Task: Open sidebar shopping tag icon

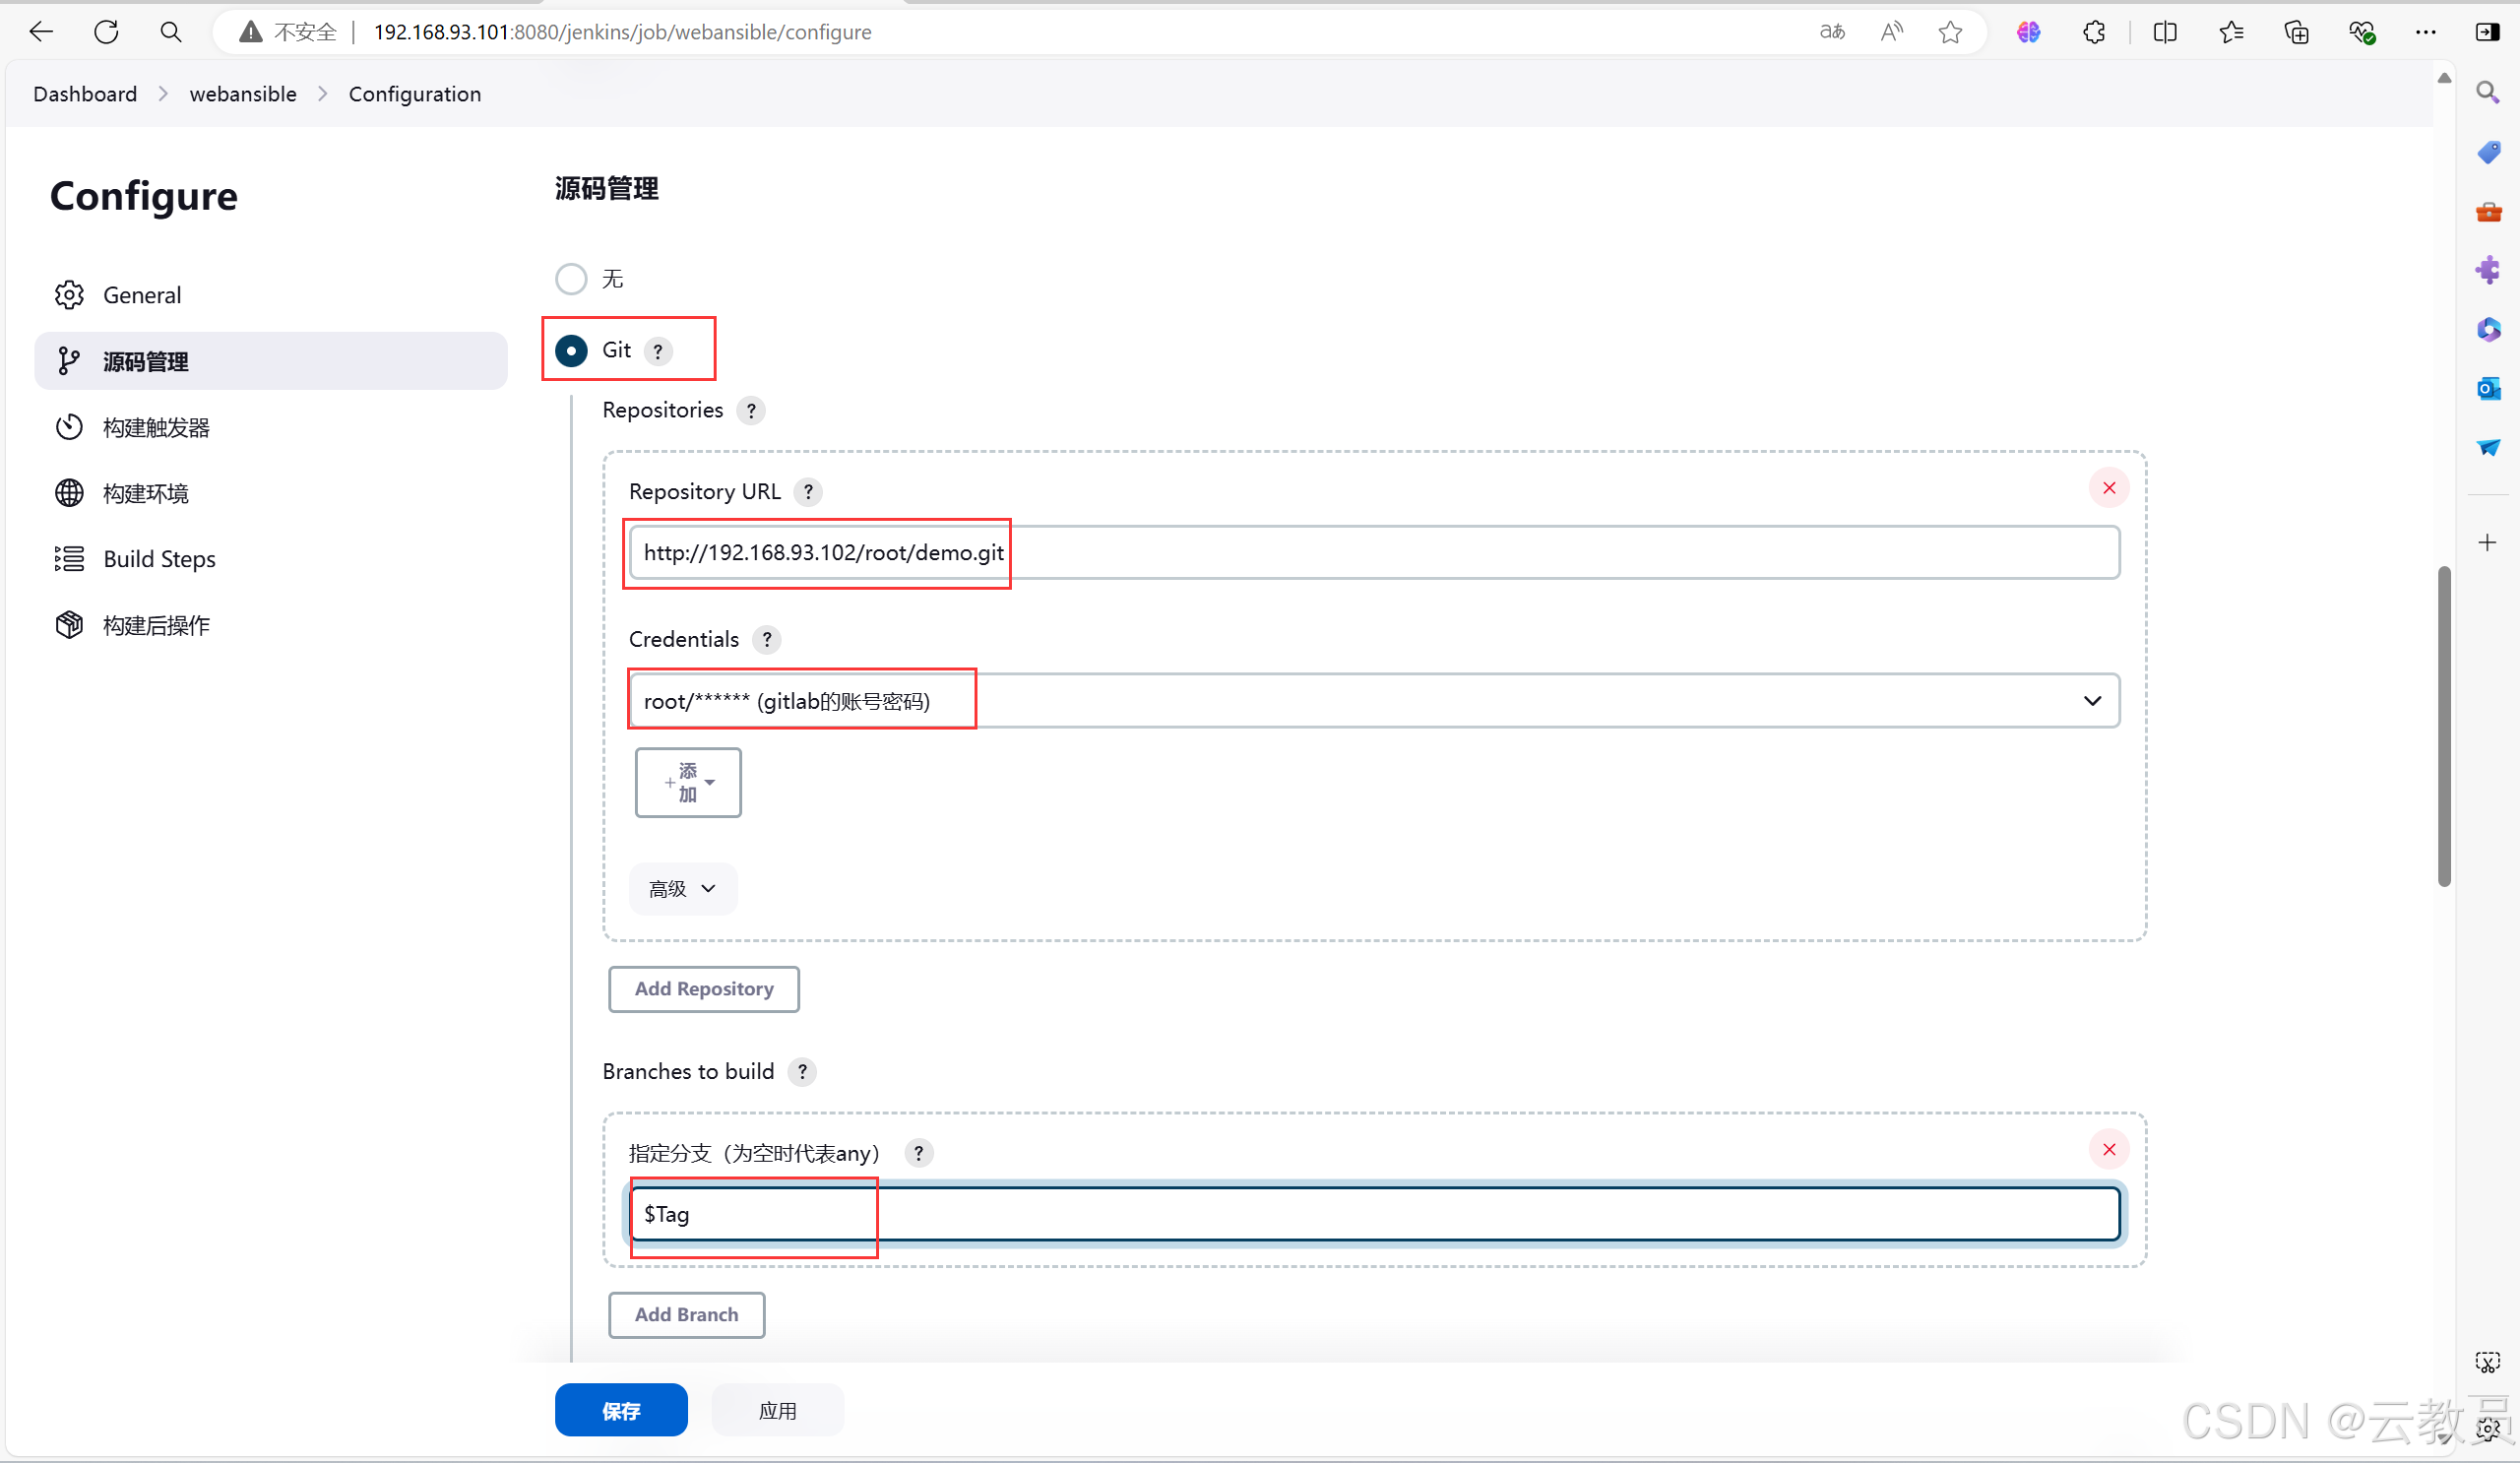Action: (x=2488, y=152)
